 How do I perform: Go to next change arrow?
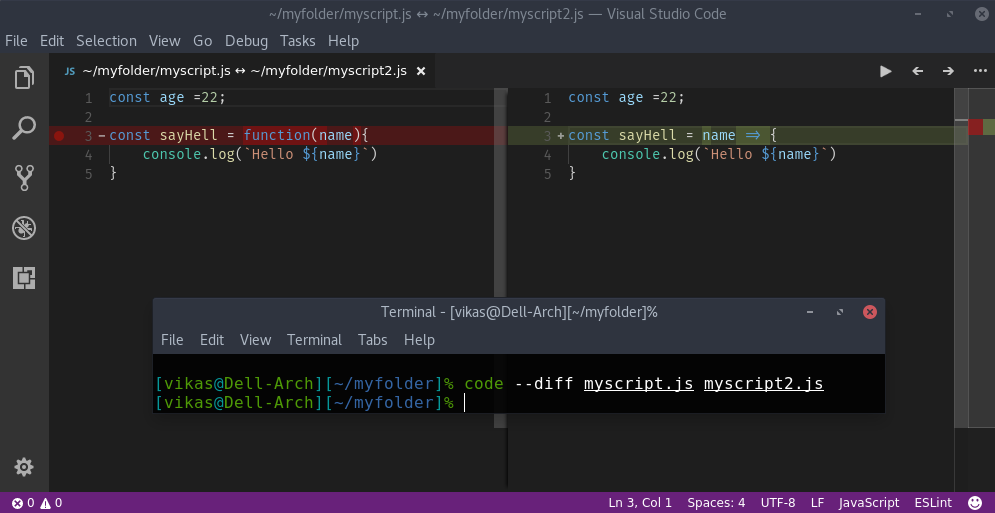[948, 71]
